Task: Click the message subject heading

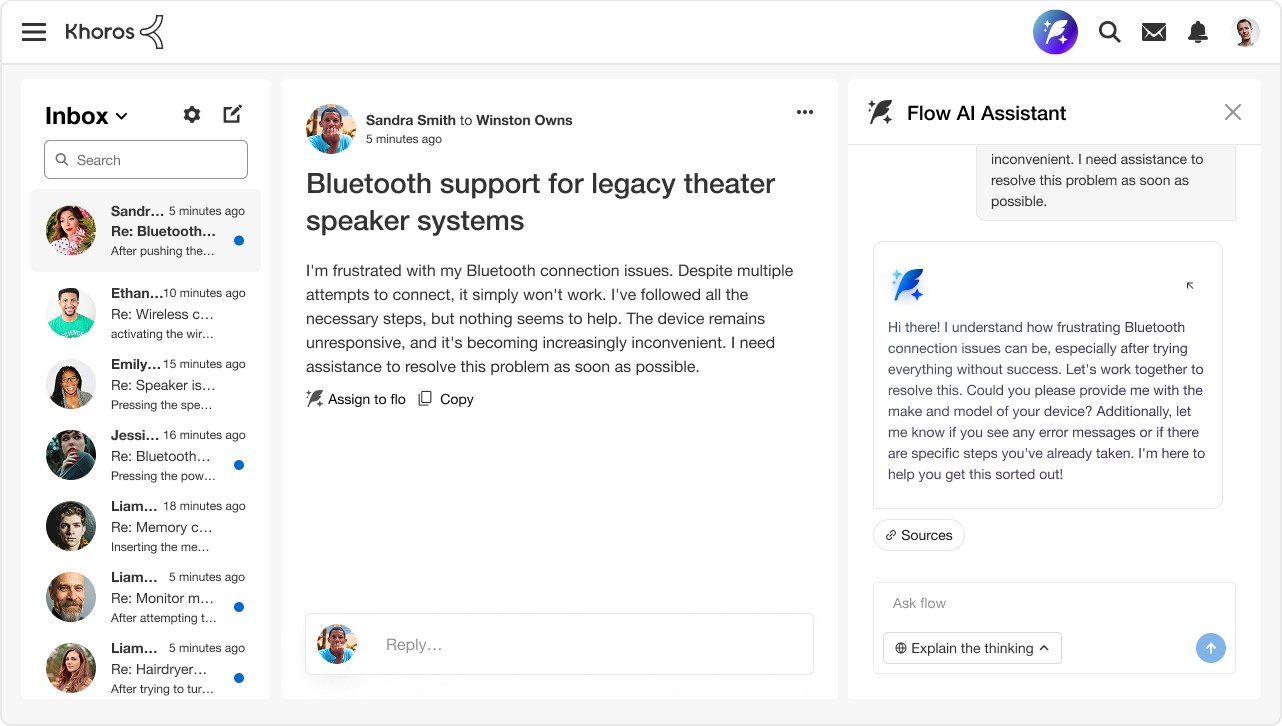Action: pyautogui.click(x=541, y=202)
